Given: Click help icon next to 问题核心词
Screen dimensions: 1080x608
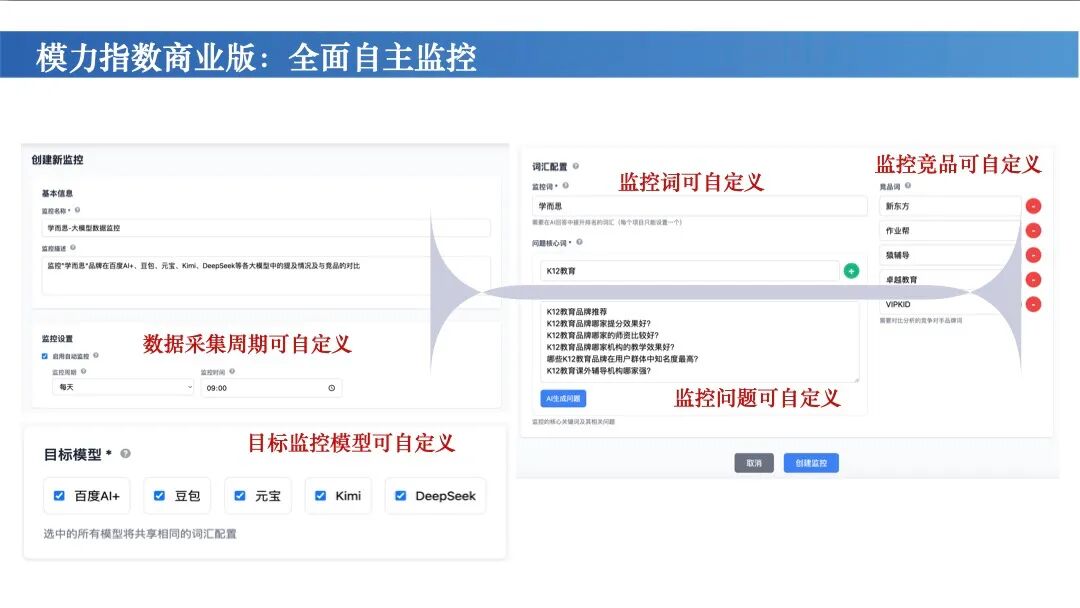Looking at the screenshot, I should tap(579, 242).
